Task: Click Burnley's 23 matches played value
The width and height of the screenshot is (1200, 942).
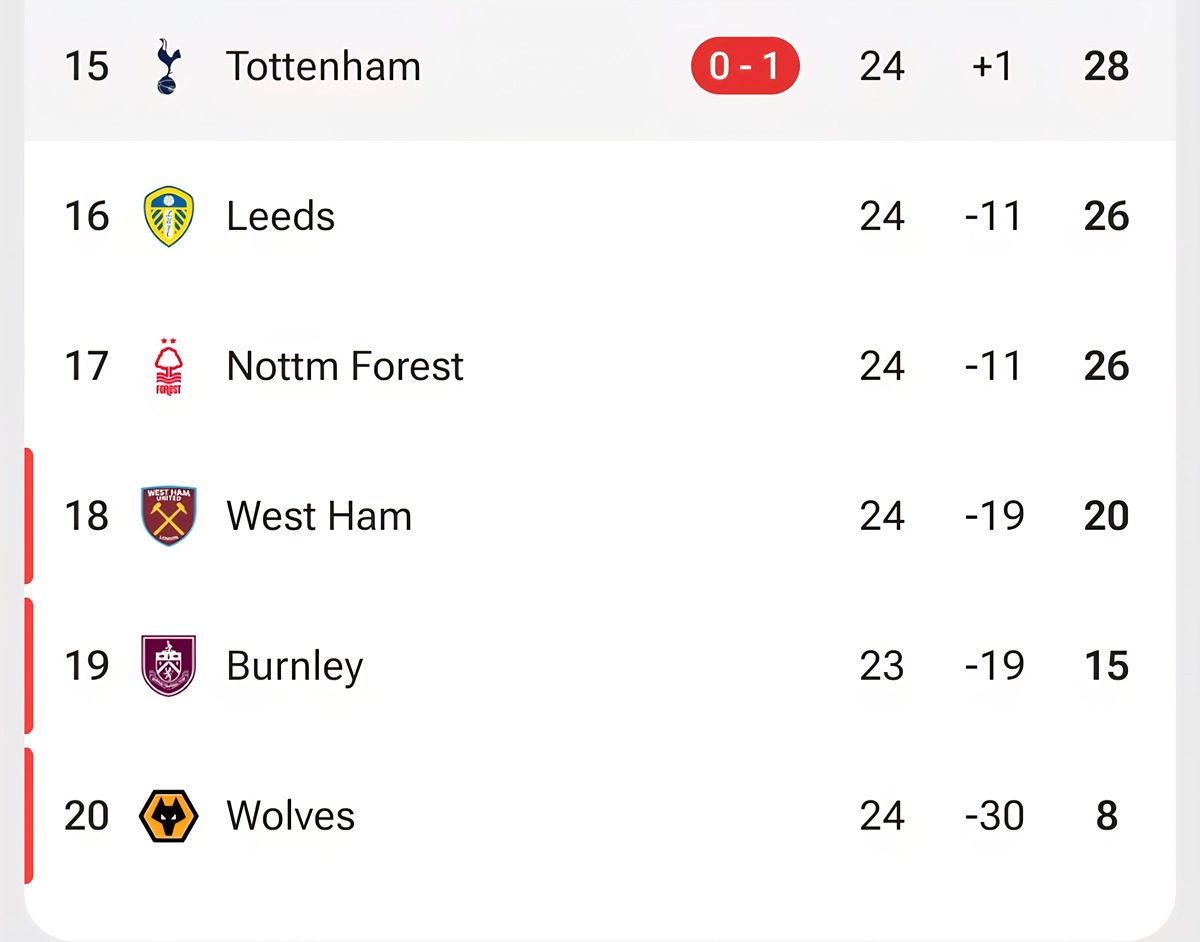Action: (881, 666)
